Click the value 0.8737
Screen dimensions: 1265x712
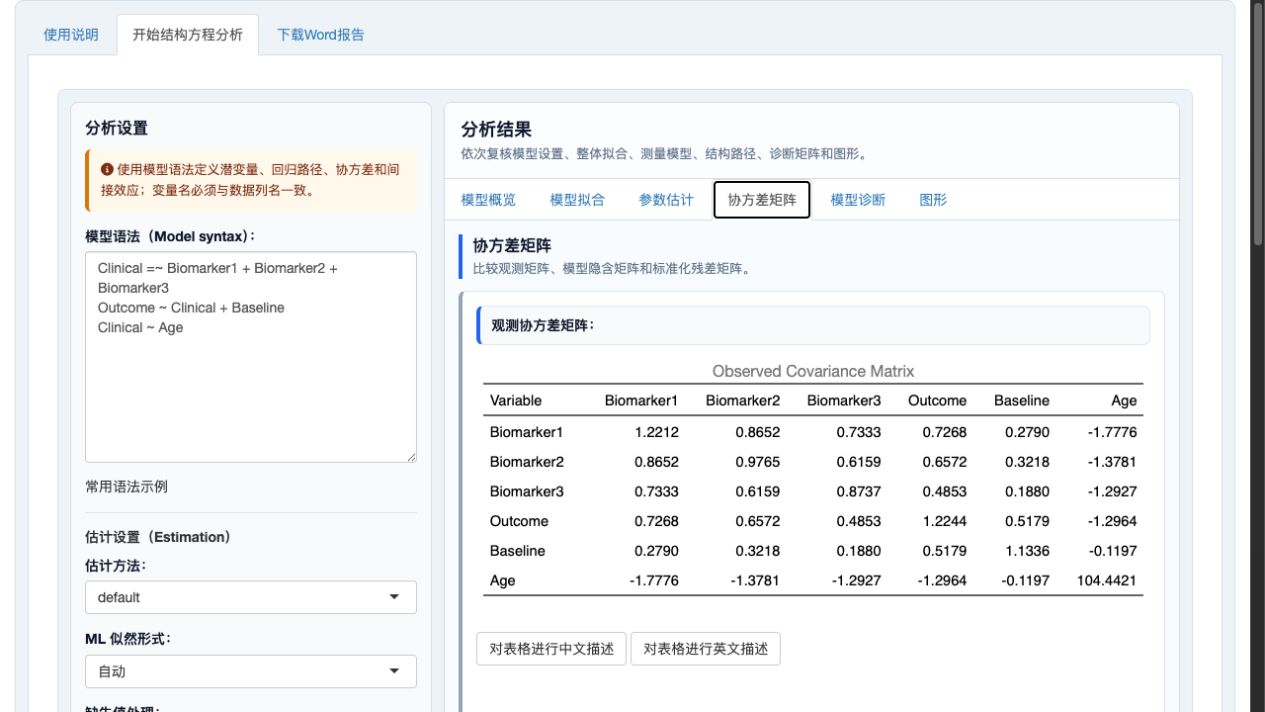click(x=859, y=492)
